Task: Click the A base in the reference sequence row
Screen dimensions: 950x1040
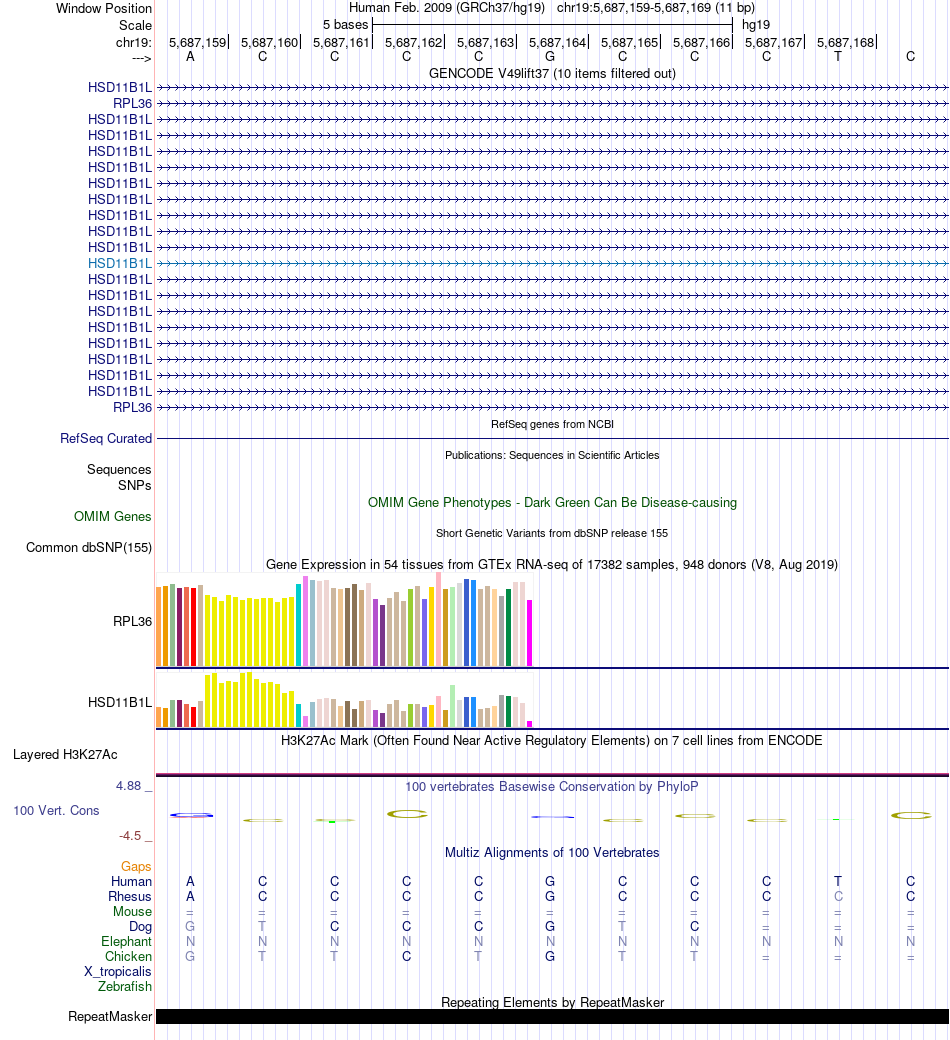Action: [x=190, y=56]
